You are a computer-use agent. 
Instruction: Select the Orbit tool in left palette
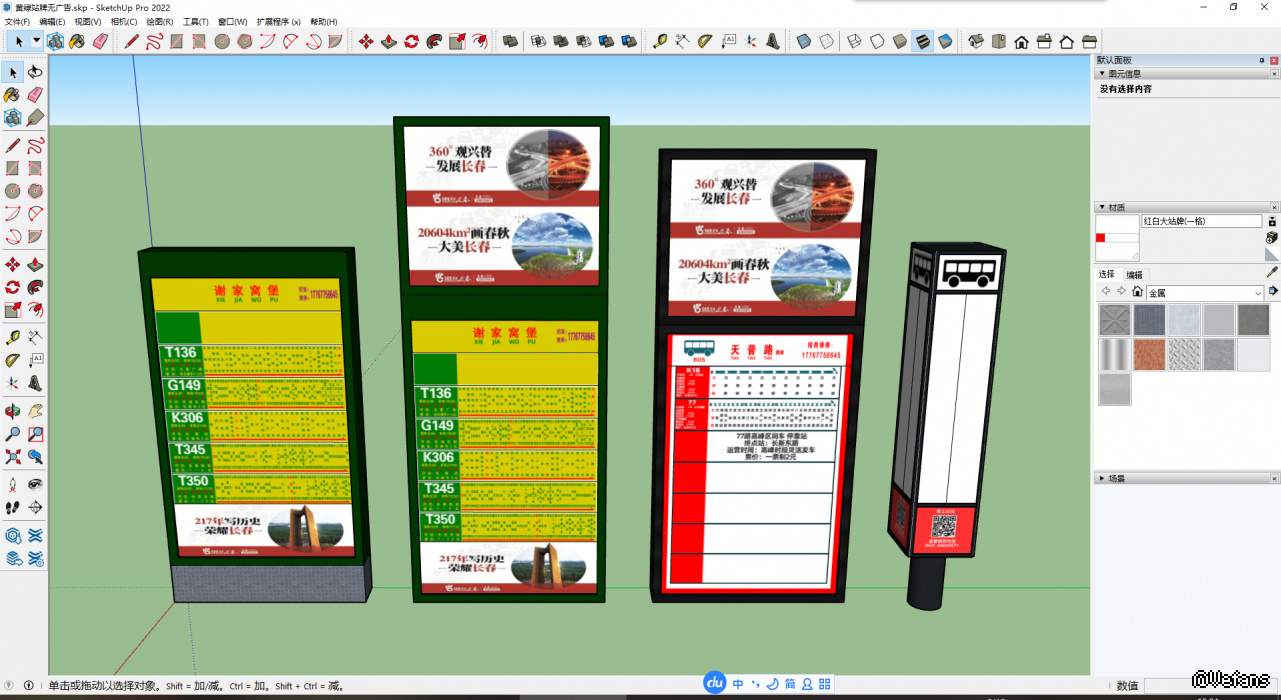point(13,411)
